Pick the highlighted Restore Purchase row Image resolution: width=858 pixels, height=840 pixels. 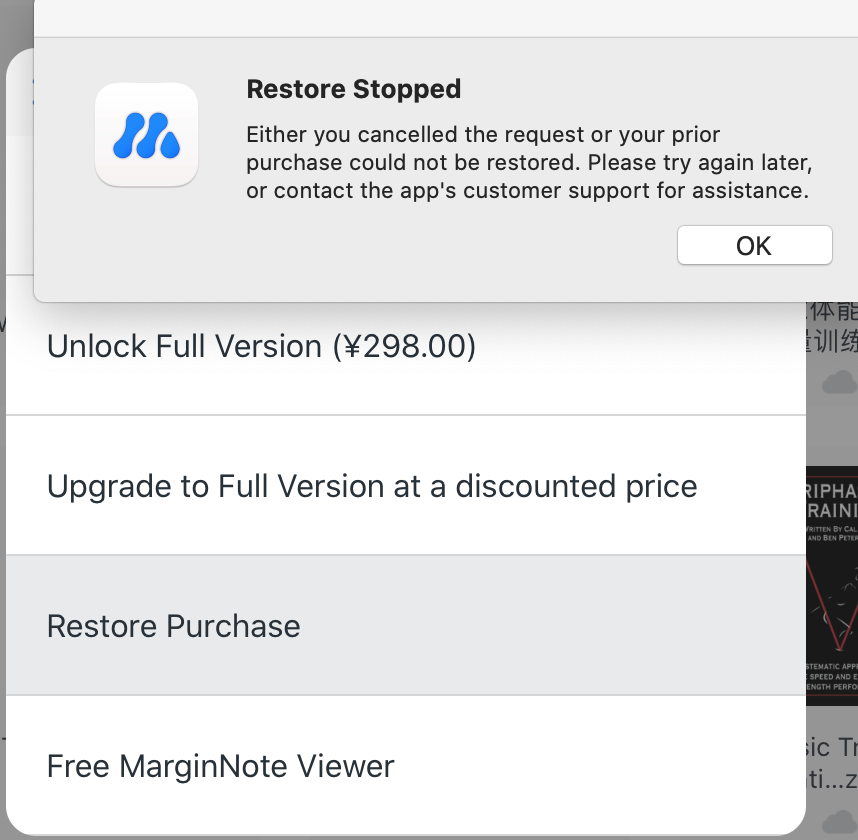click(x=405, y=625)
